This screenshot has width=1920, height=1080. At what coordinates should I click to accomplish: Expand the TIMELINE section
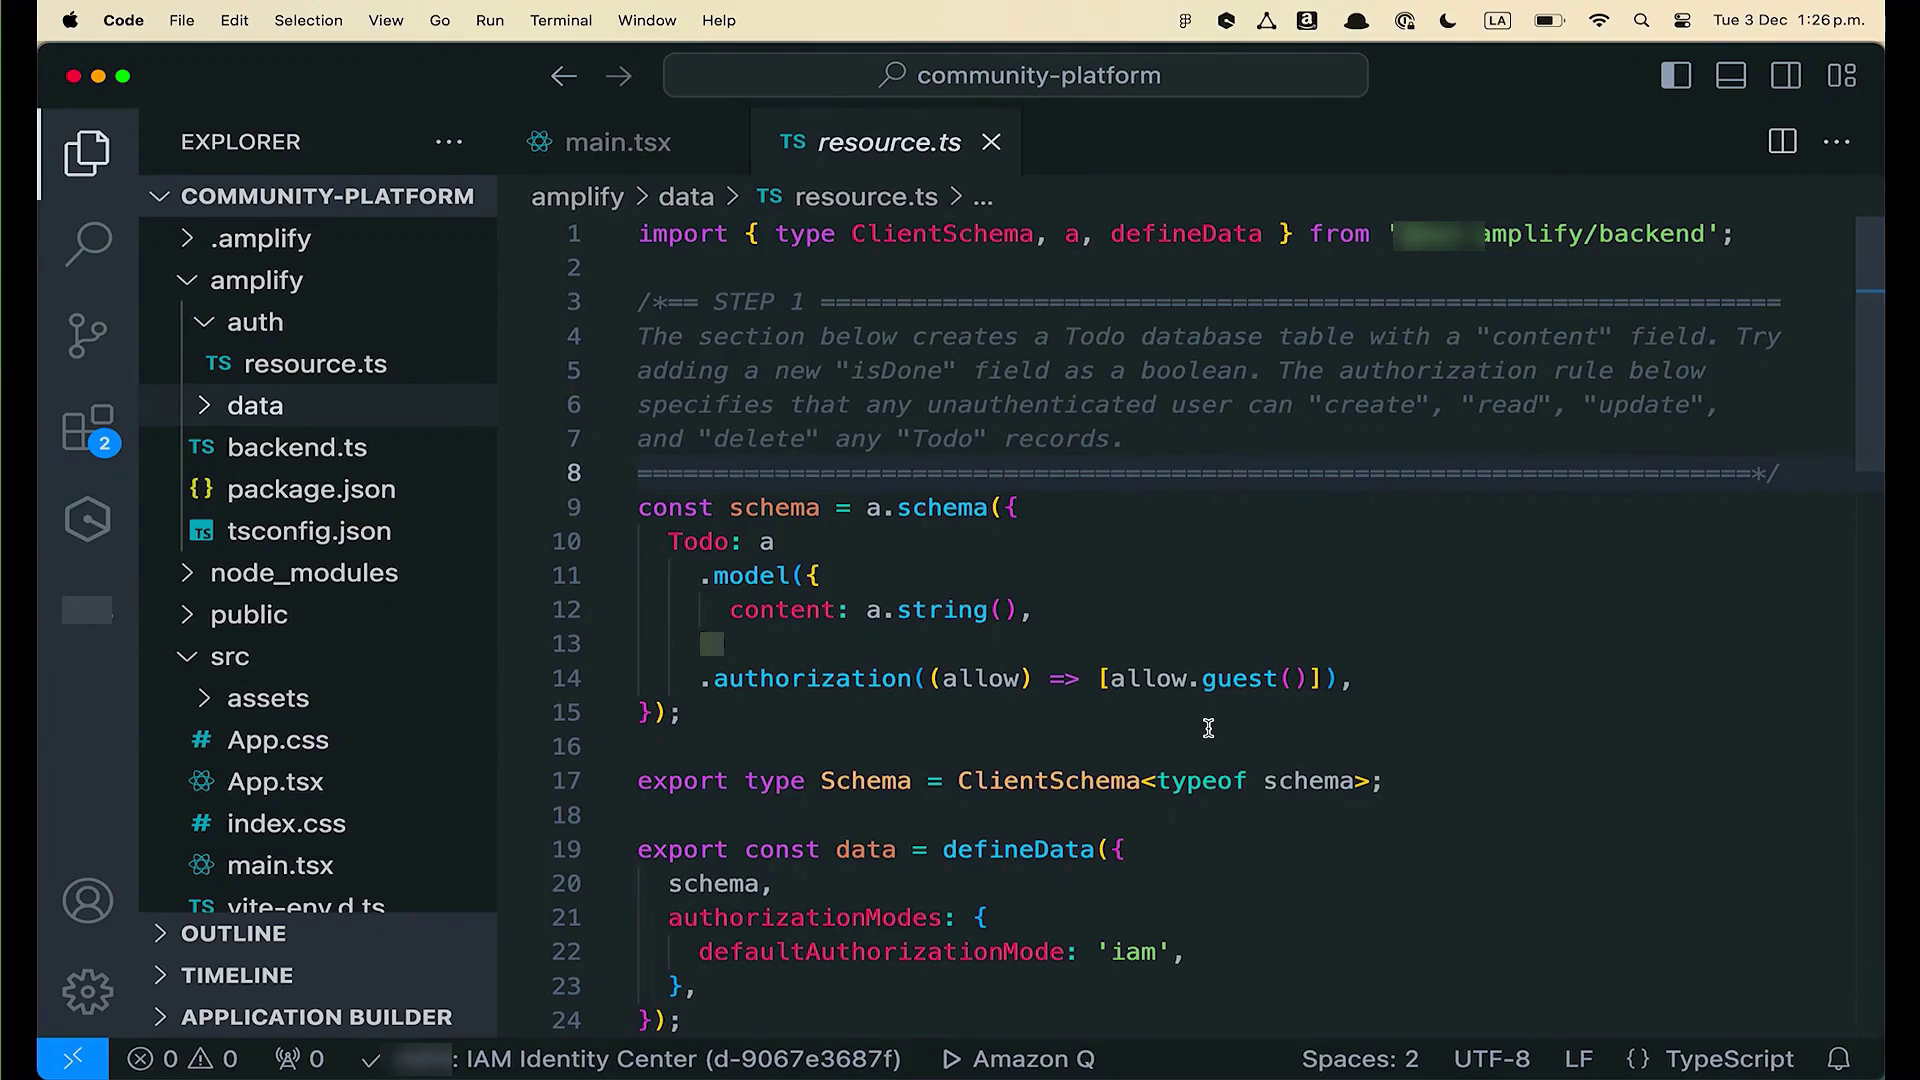[318, 975]
